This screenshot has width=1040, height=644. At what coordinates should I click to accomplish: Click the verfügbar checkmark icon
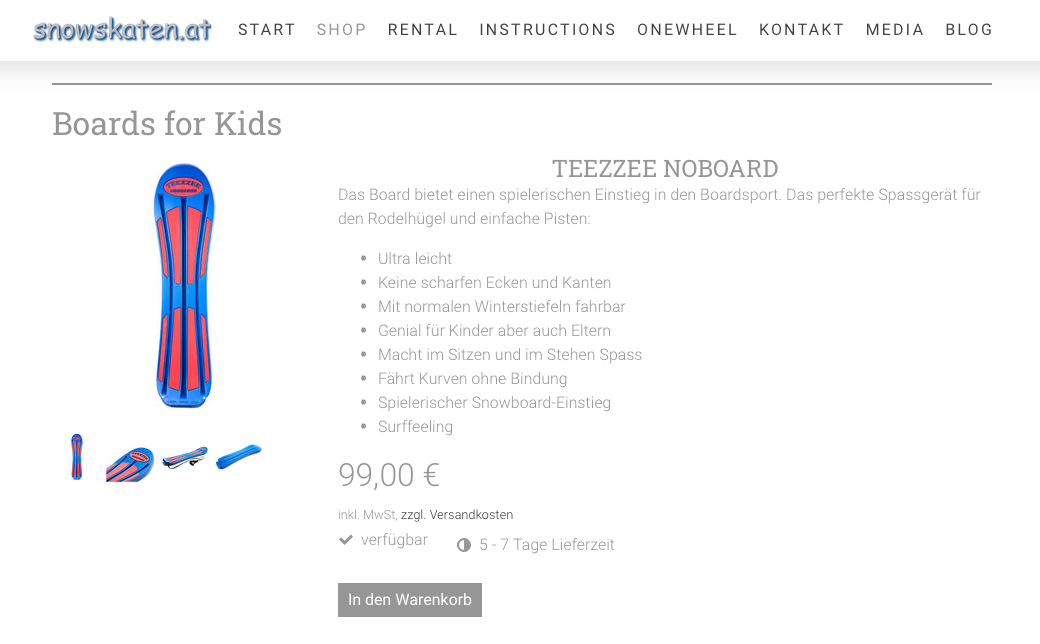(346, 540)
